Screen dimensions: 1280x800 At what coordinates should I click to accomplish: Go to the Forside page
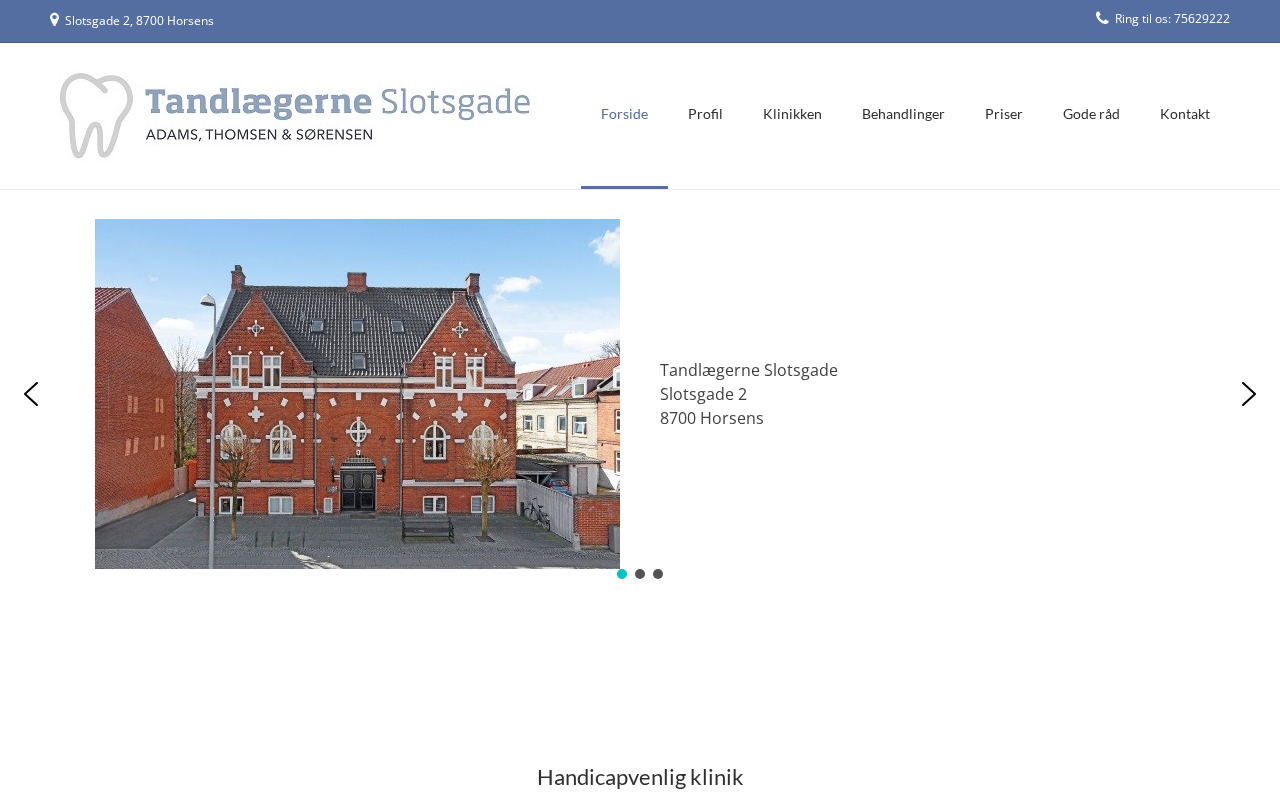tap(624, 114)
